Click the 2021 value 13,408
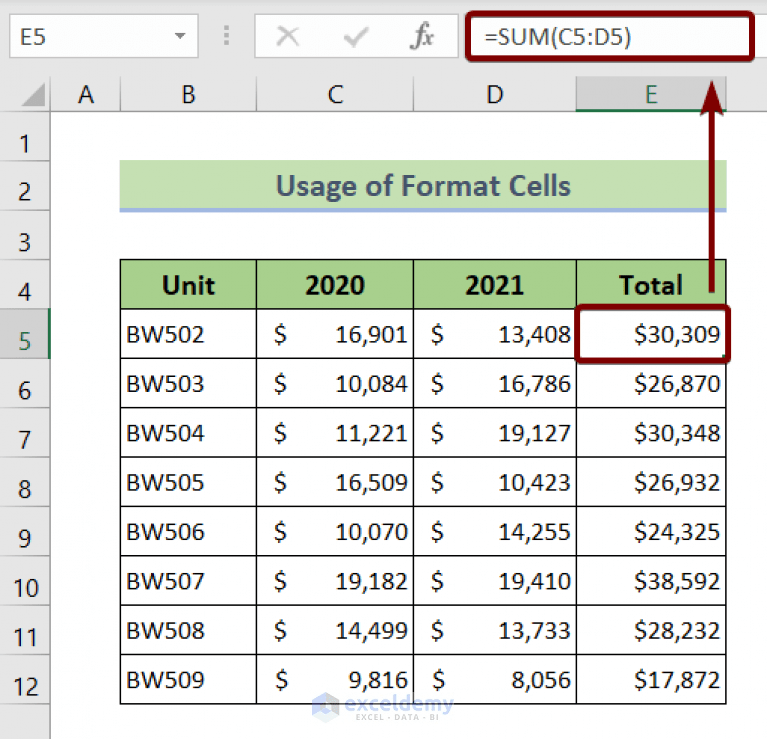 click(x=495, y=335)
